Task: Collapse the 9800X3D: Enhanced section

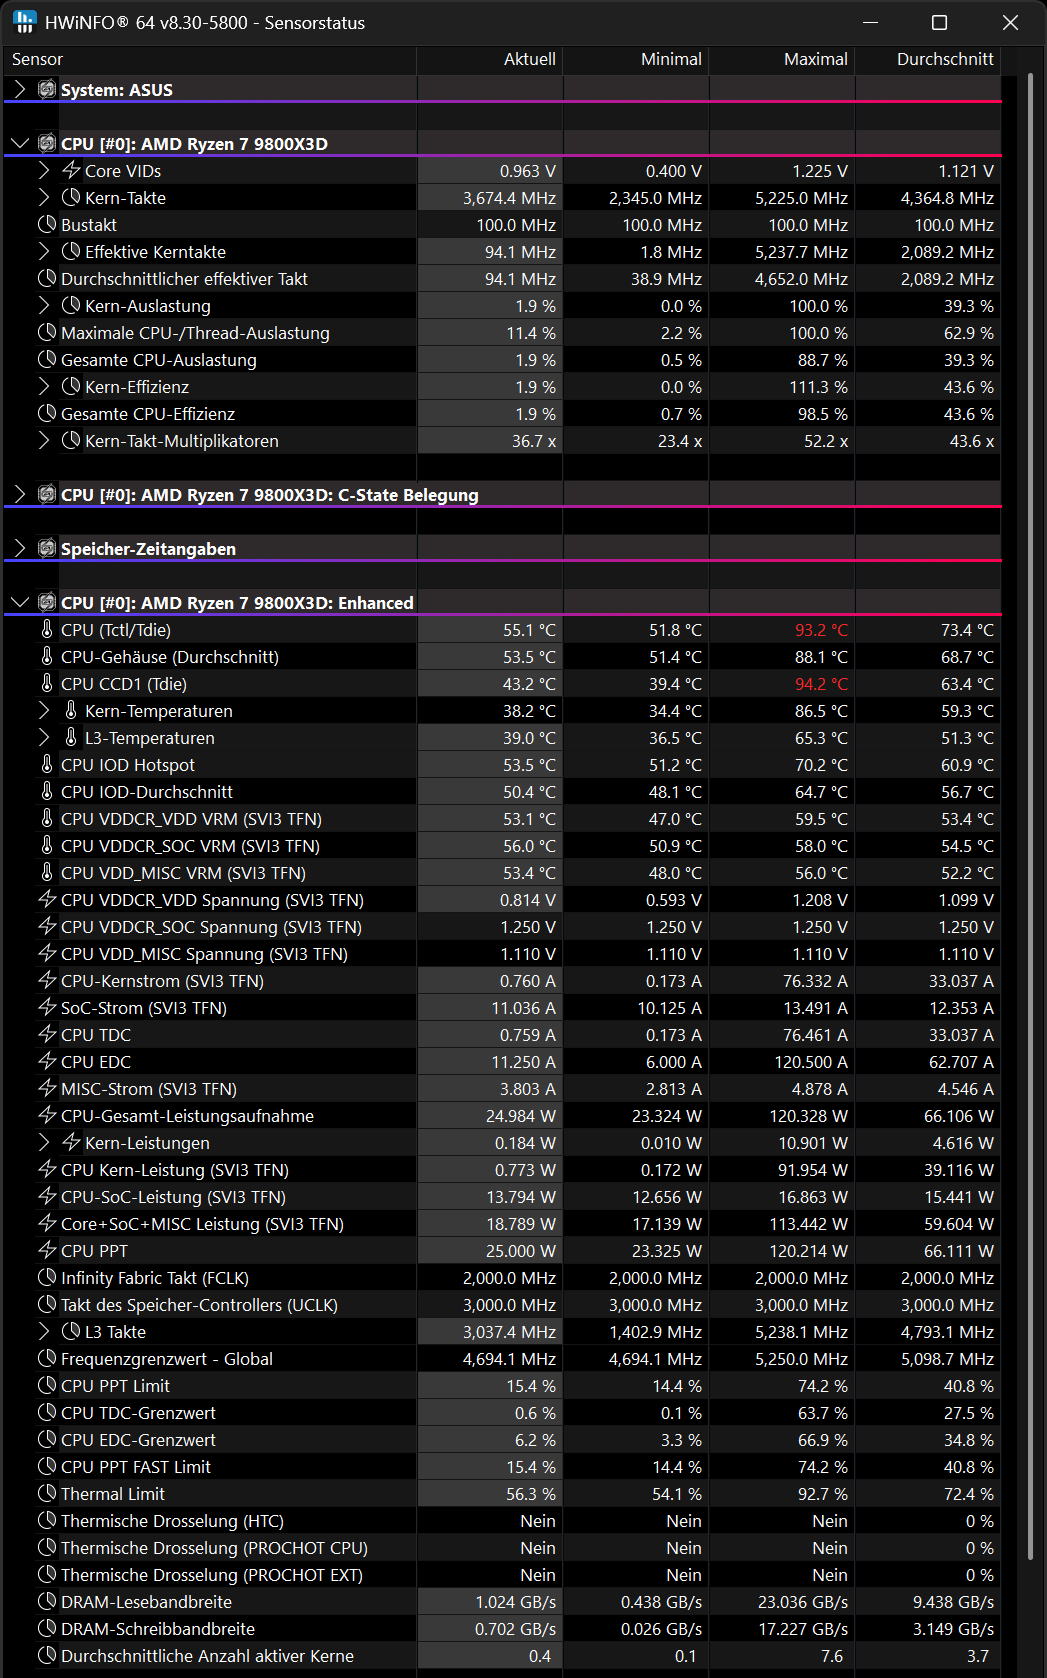Action: pyautogui.click(x=20, y=603)
